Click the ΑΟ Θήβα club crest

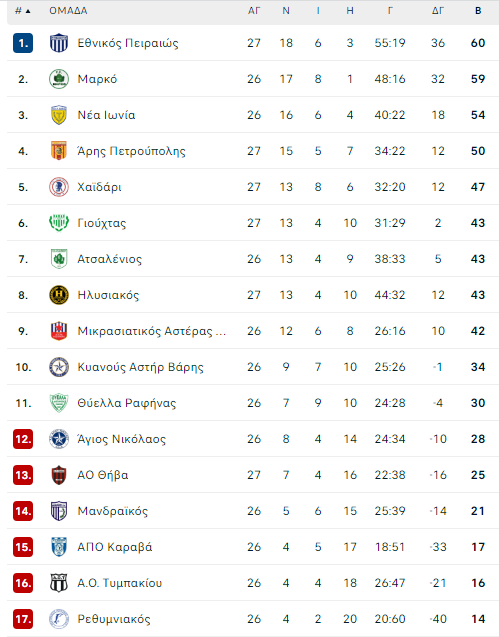point(59,475)
